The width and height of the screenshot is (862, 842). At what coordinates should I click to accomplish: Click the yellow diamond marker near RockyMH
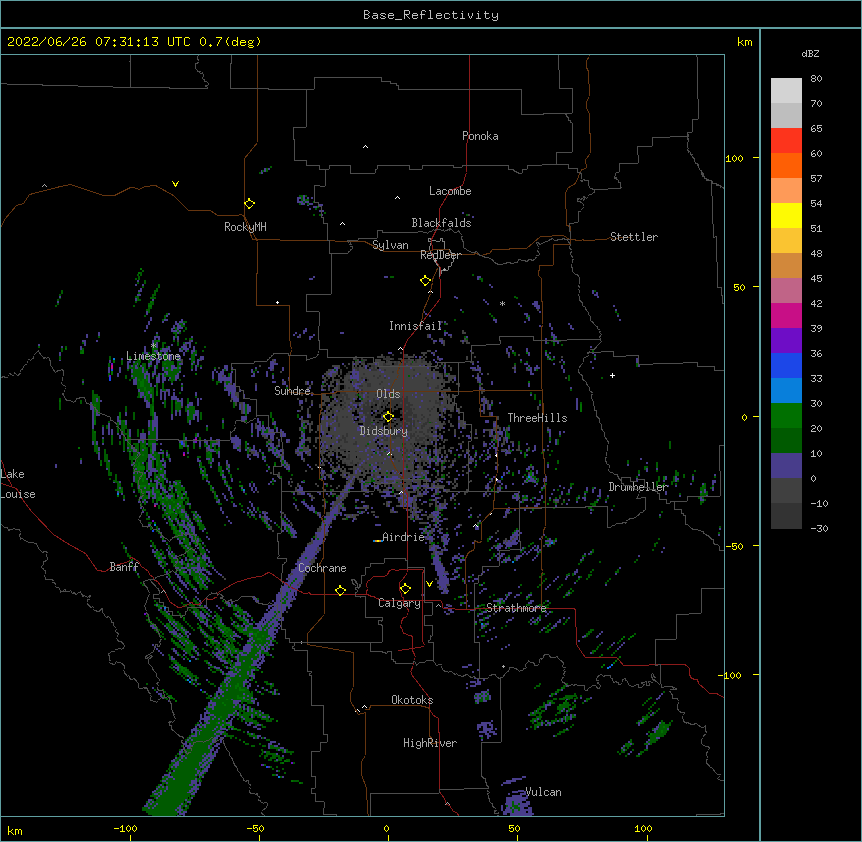pyautogui.click(x=250, y=204)
